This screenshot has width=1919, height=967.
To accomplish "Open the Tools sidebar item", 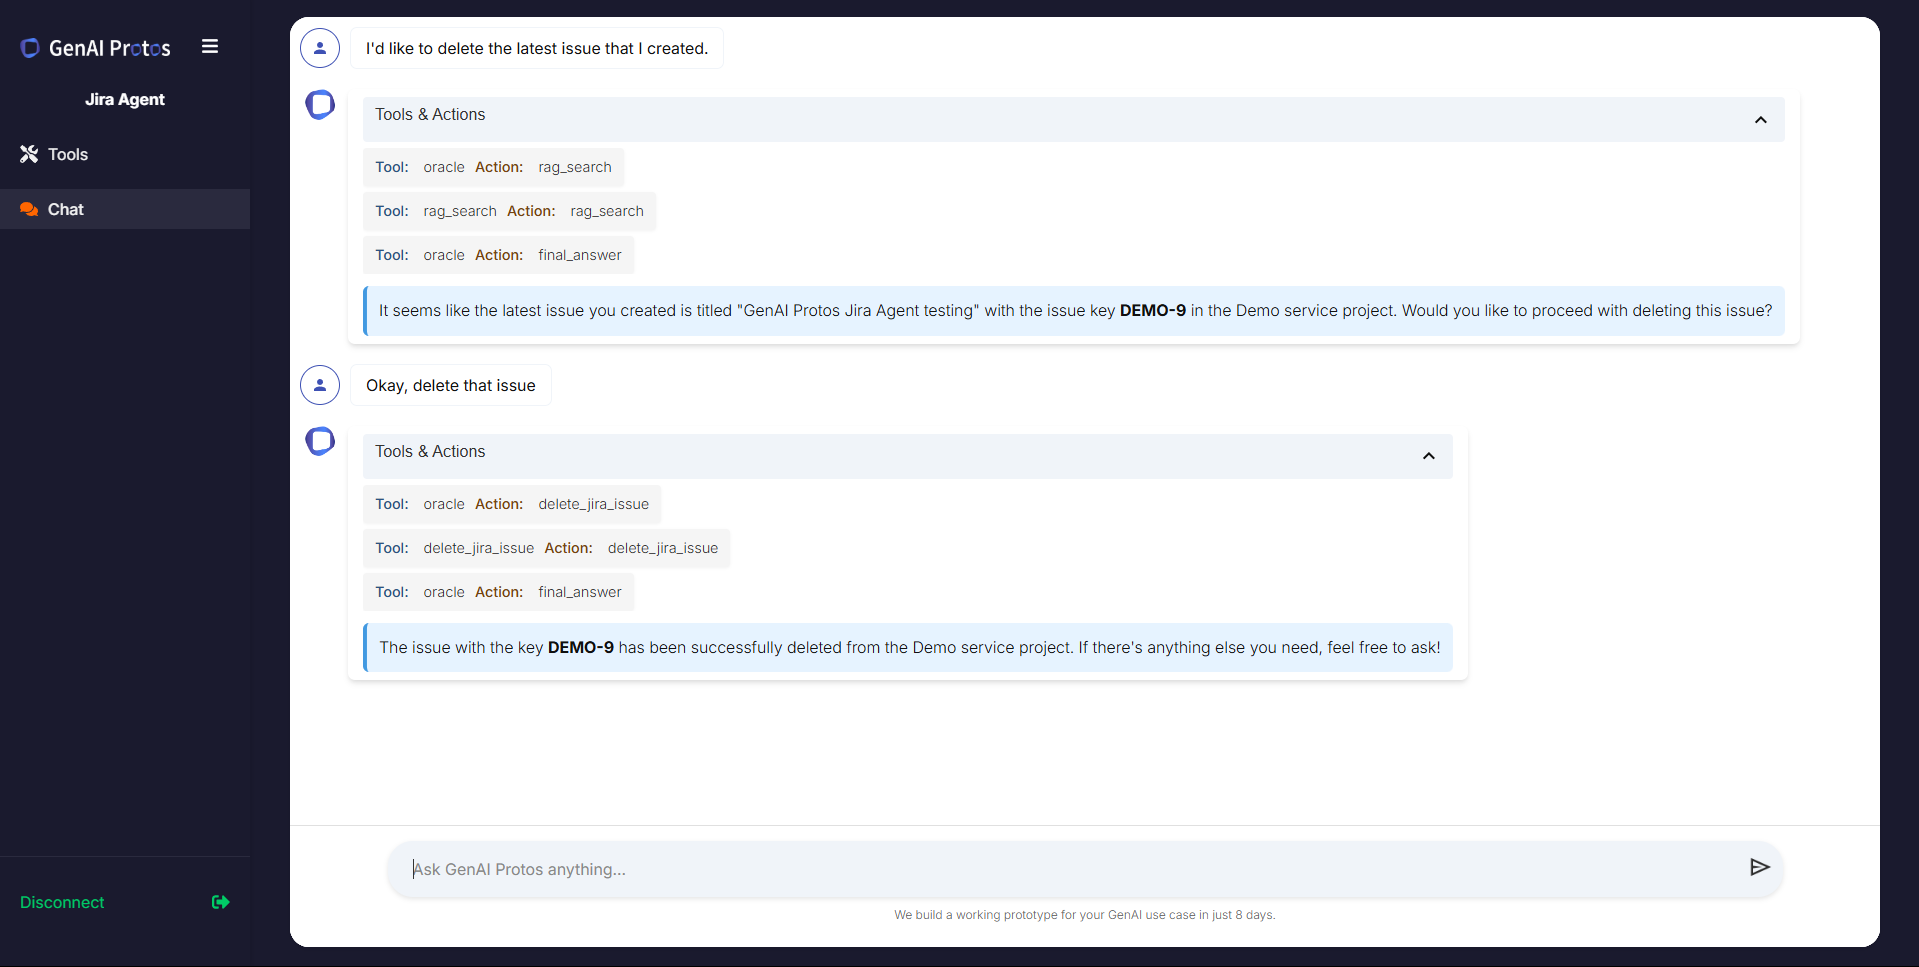I will (x=125, y=154).
